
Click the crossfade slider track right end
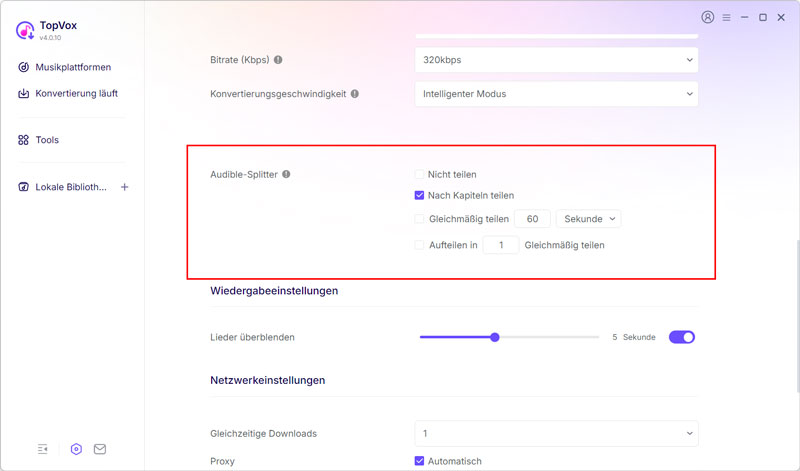[x=596, y=337]
